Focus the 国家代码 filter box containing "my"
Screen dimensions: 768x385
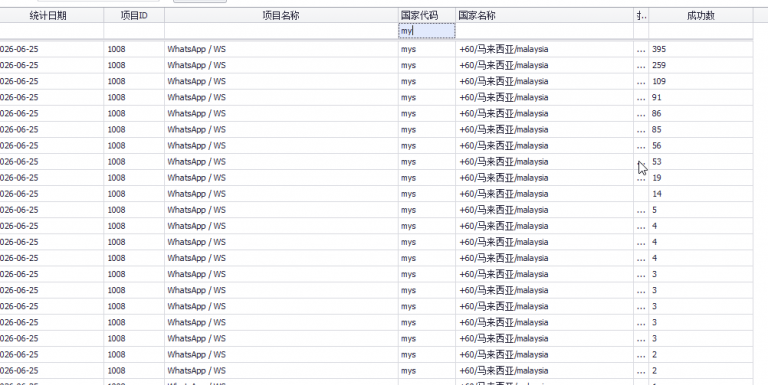pyautogui.click(x=427, y=31)
